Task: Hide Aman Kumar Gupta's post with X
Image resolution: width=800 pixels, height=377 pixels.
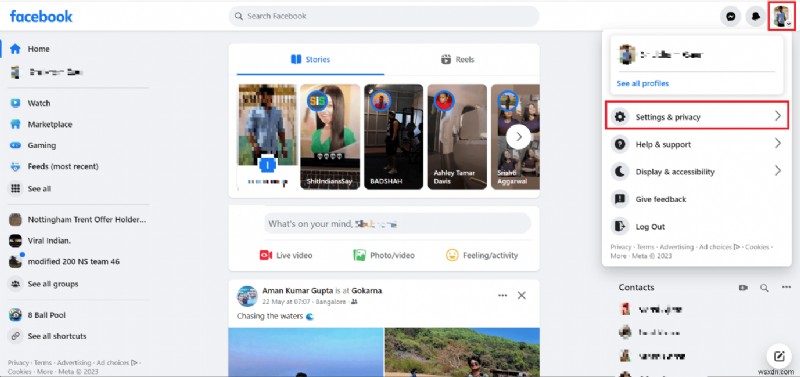Action: (521, 295)
